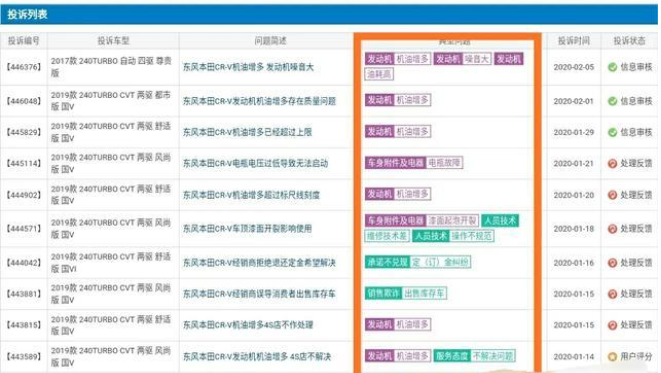Select complaint number 【446048】
This screenshot has width=661, height=373.
point(24,101)
